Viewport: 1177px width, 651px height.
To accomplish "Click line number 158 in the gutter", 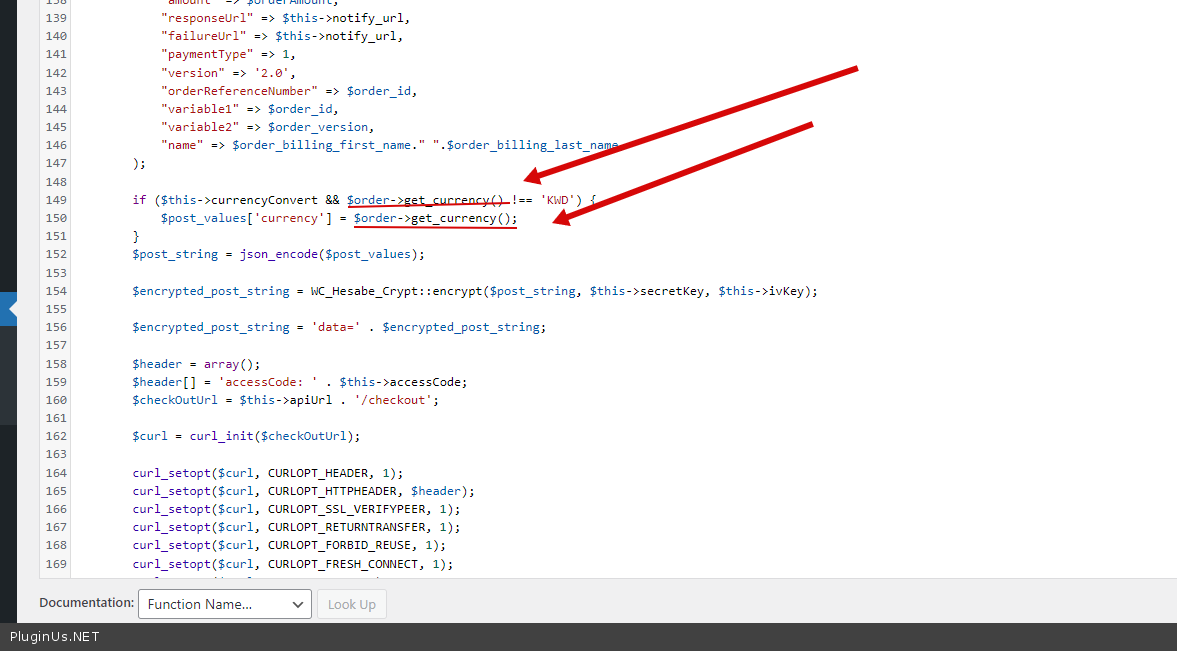I will 55,364.
